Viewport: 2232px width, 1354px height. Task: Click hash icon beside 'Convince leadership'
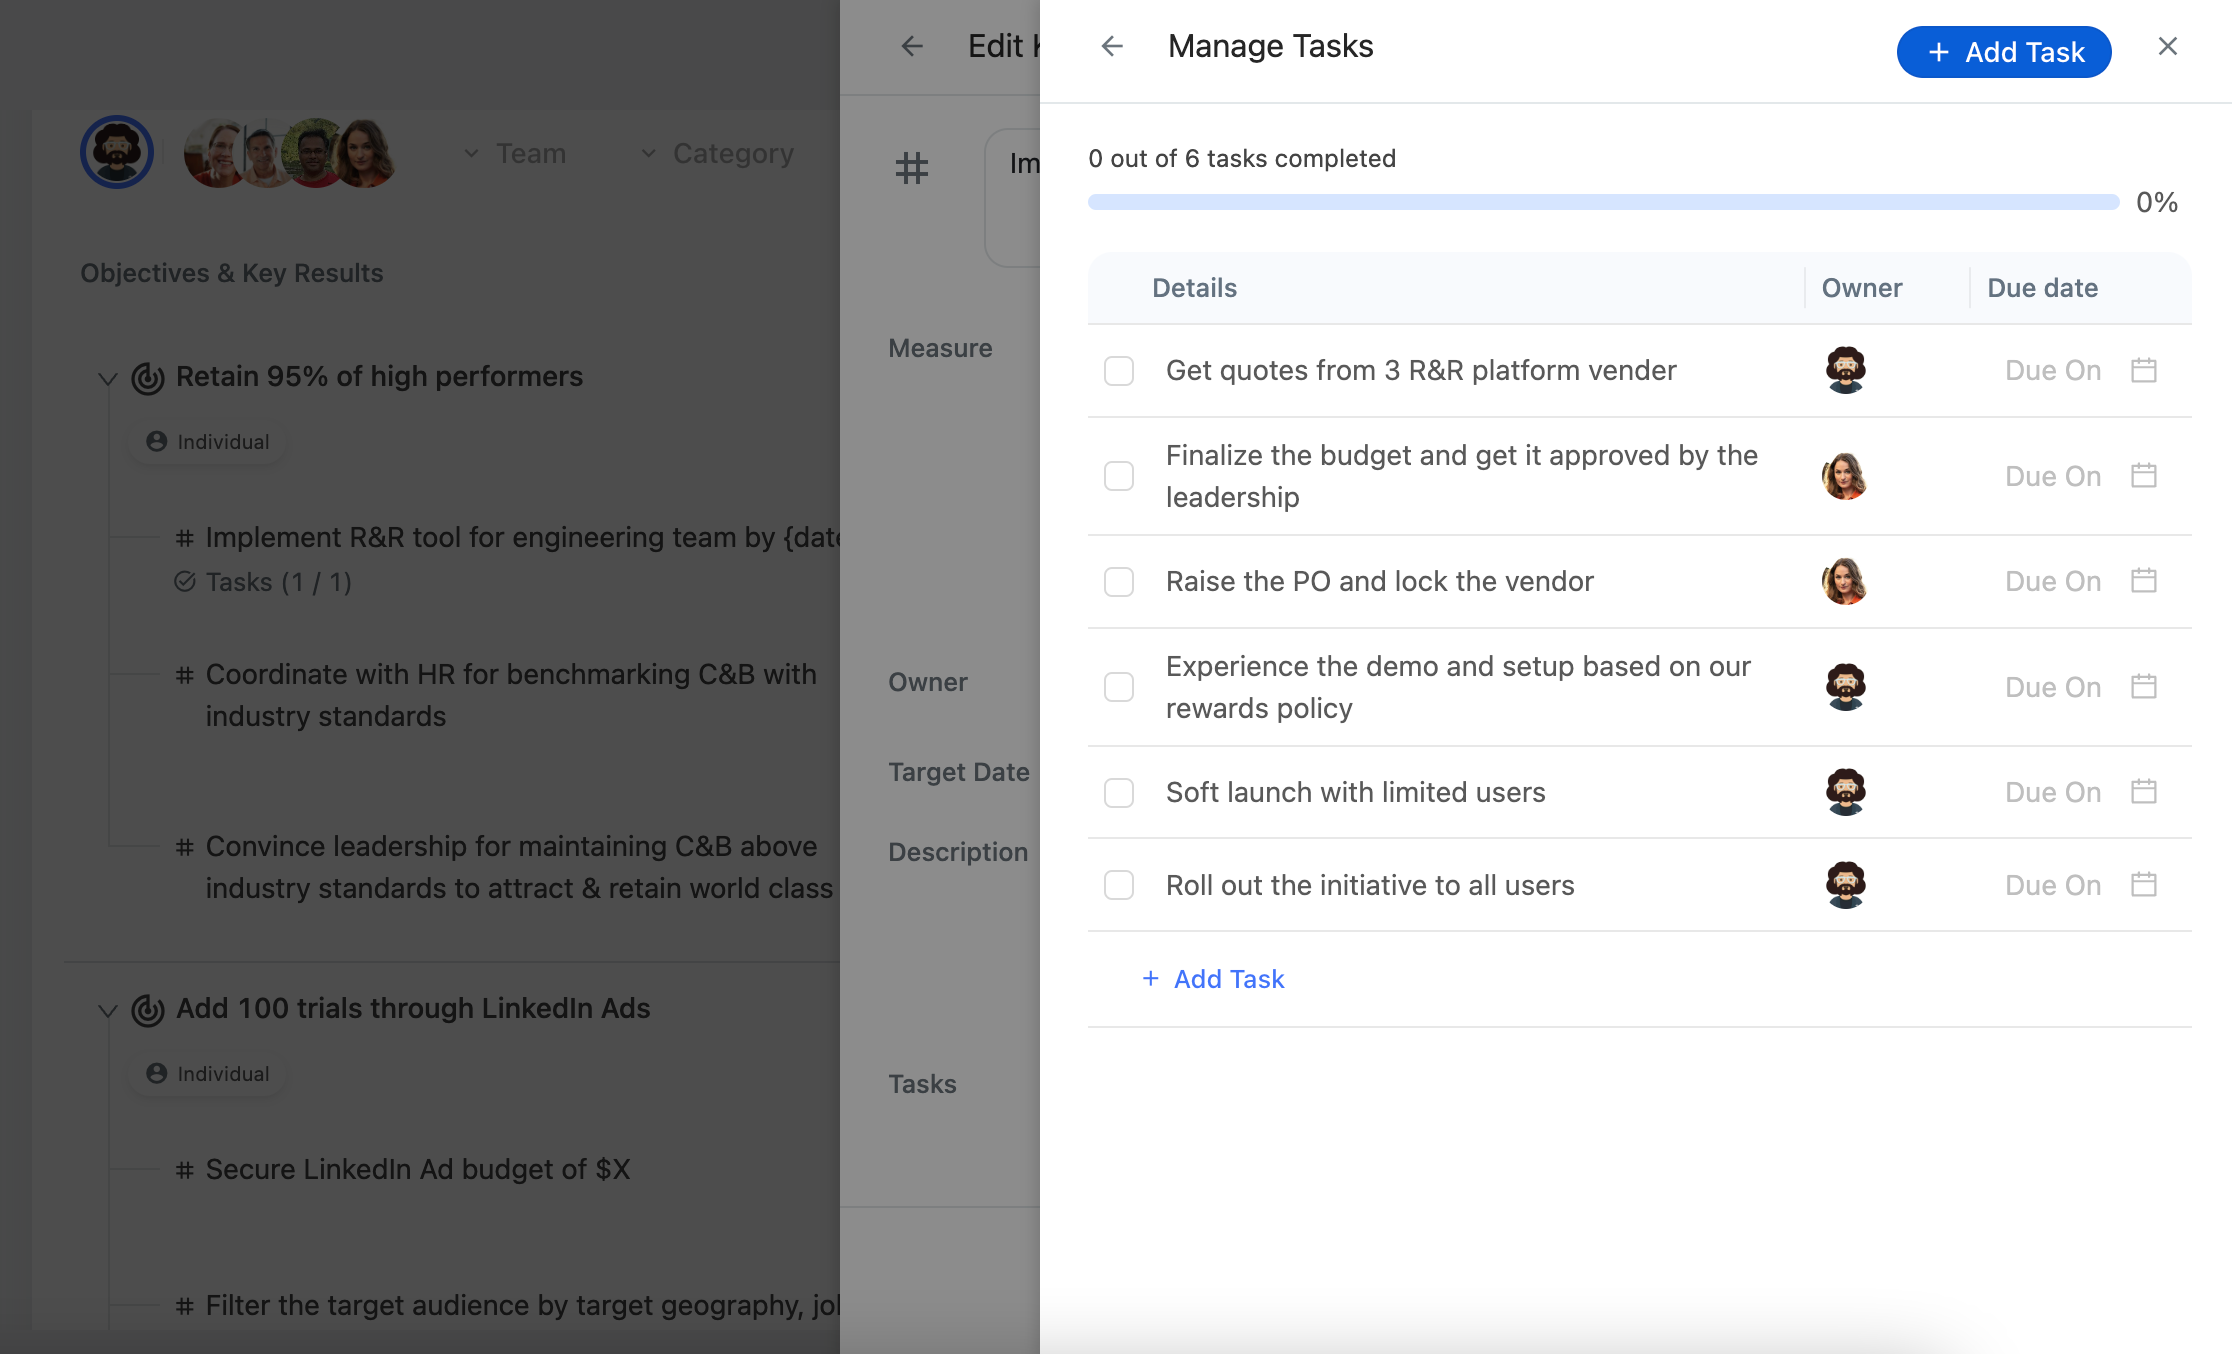184,848
